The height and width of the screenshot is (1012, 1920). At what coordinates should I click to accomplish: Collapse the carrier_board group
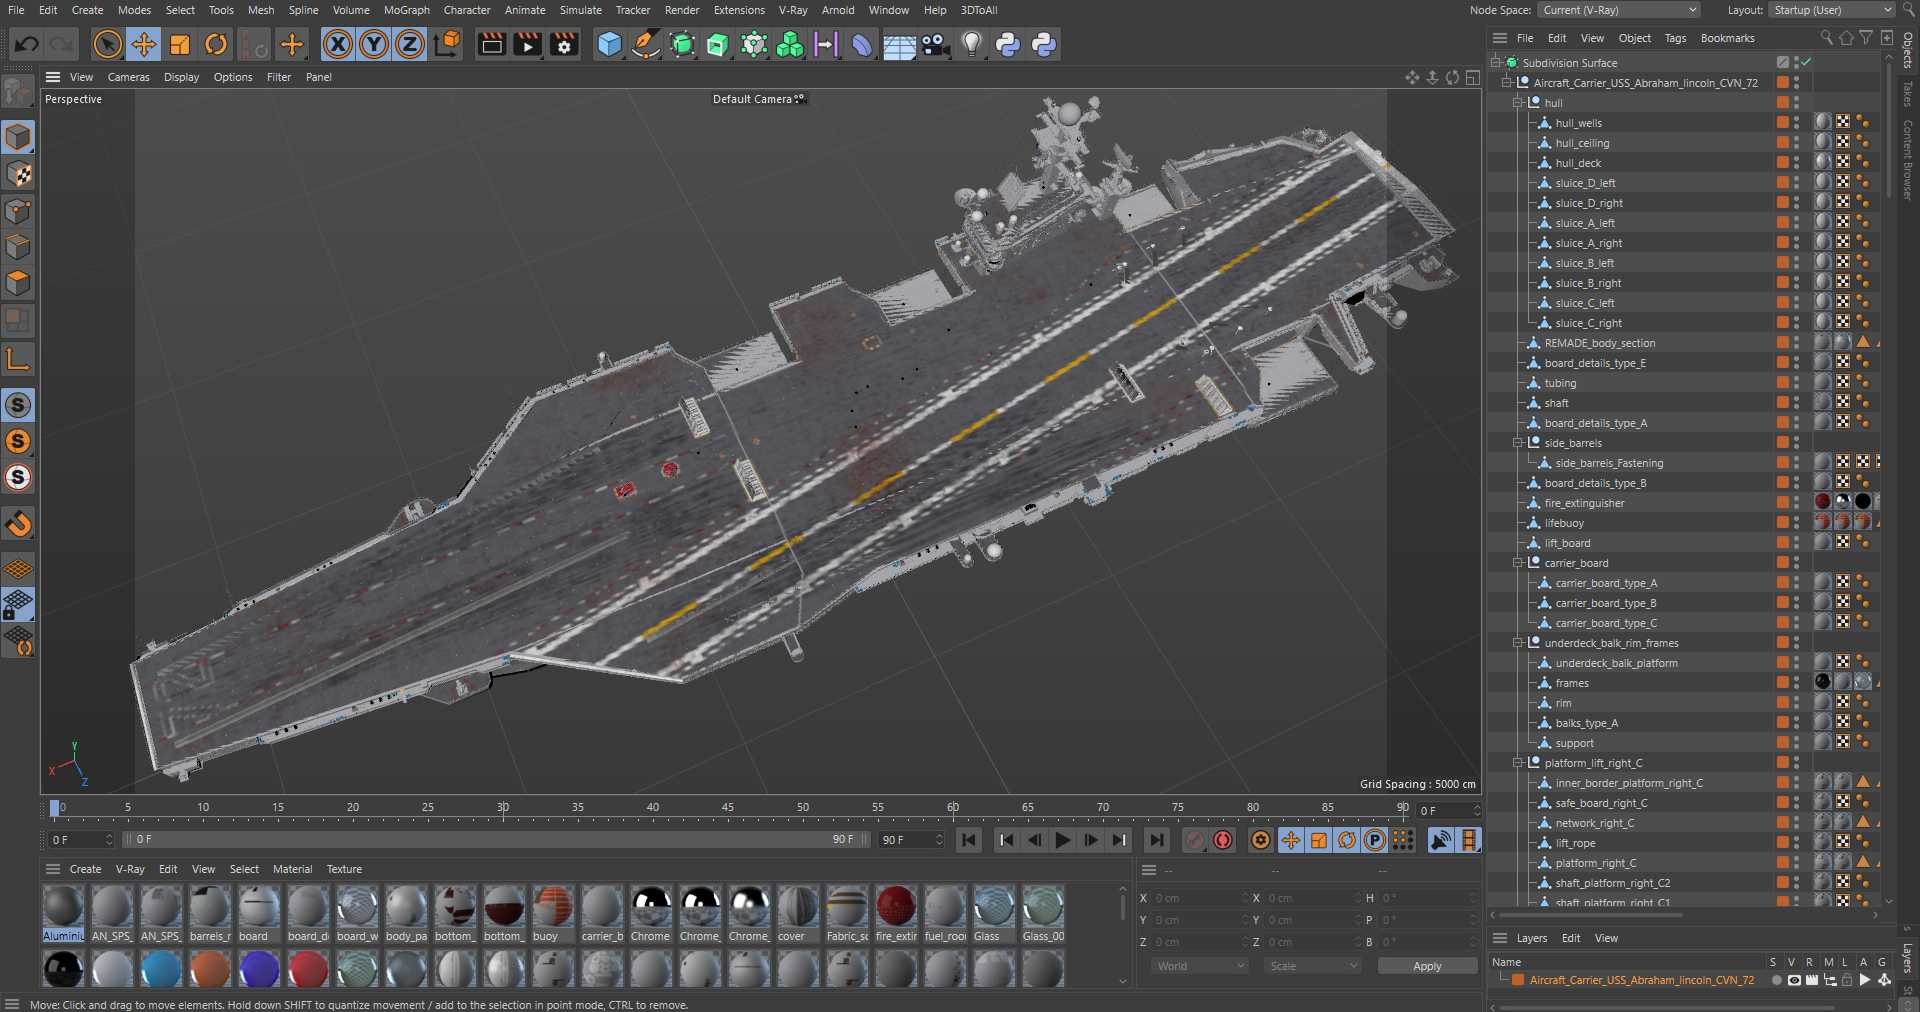[x=1518, y=562]
